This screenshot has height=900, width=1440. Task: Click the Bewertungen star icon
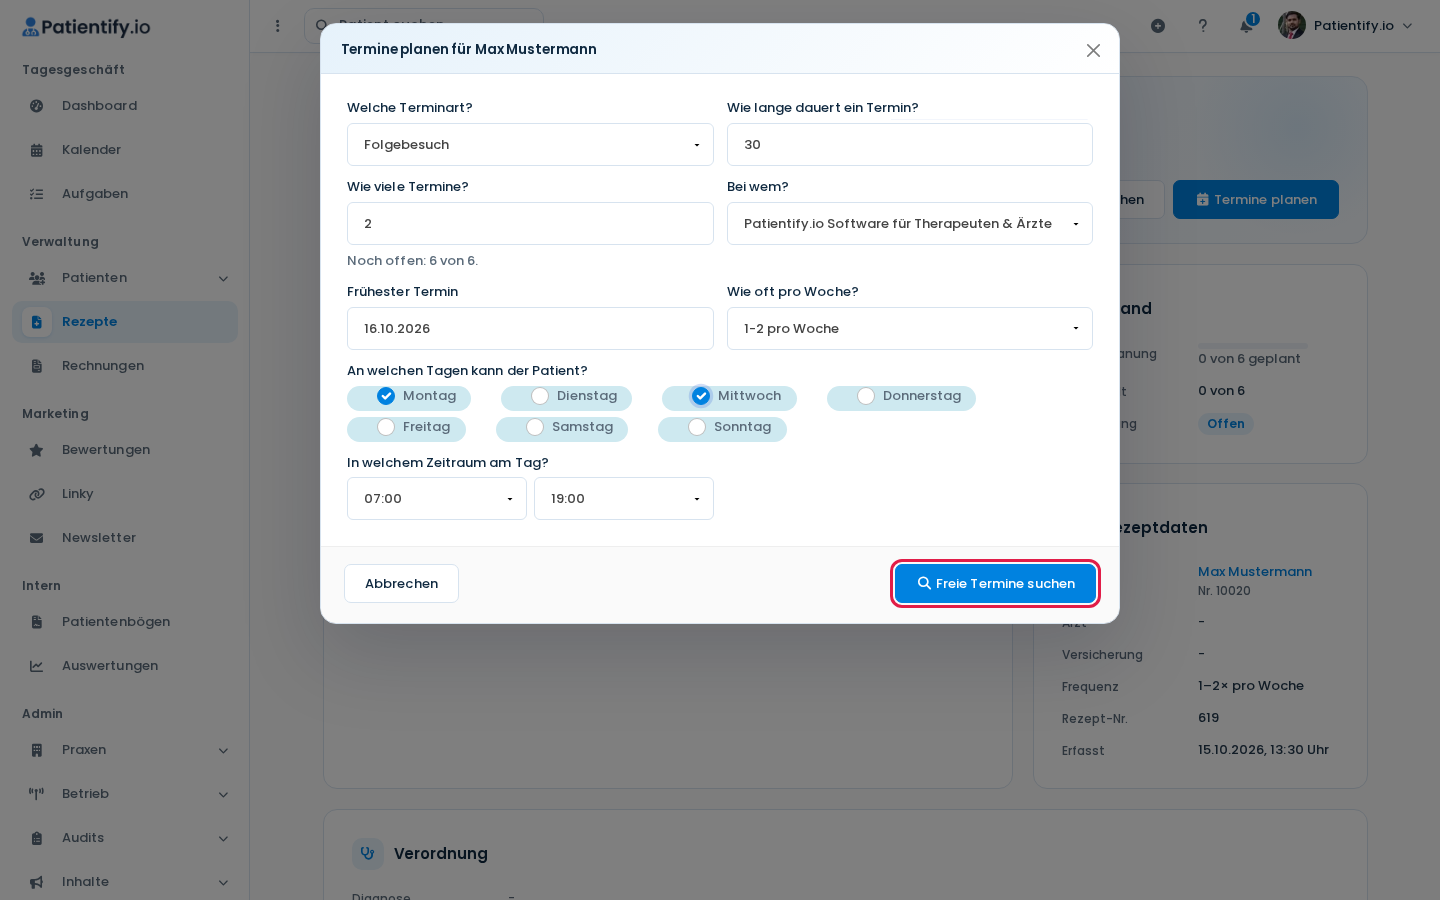point(37,450)
